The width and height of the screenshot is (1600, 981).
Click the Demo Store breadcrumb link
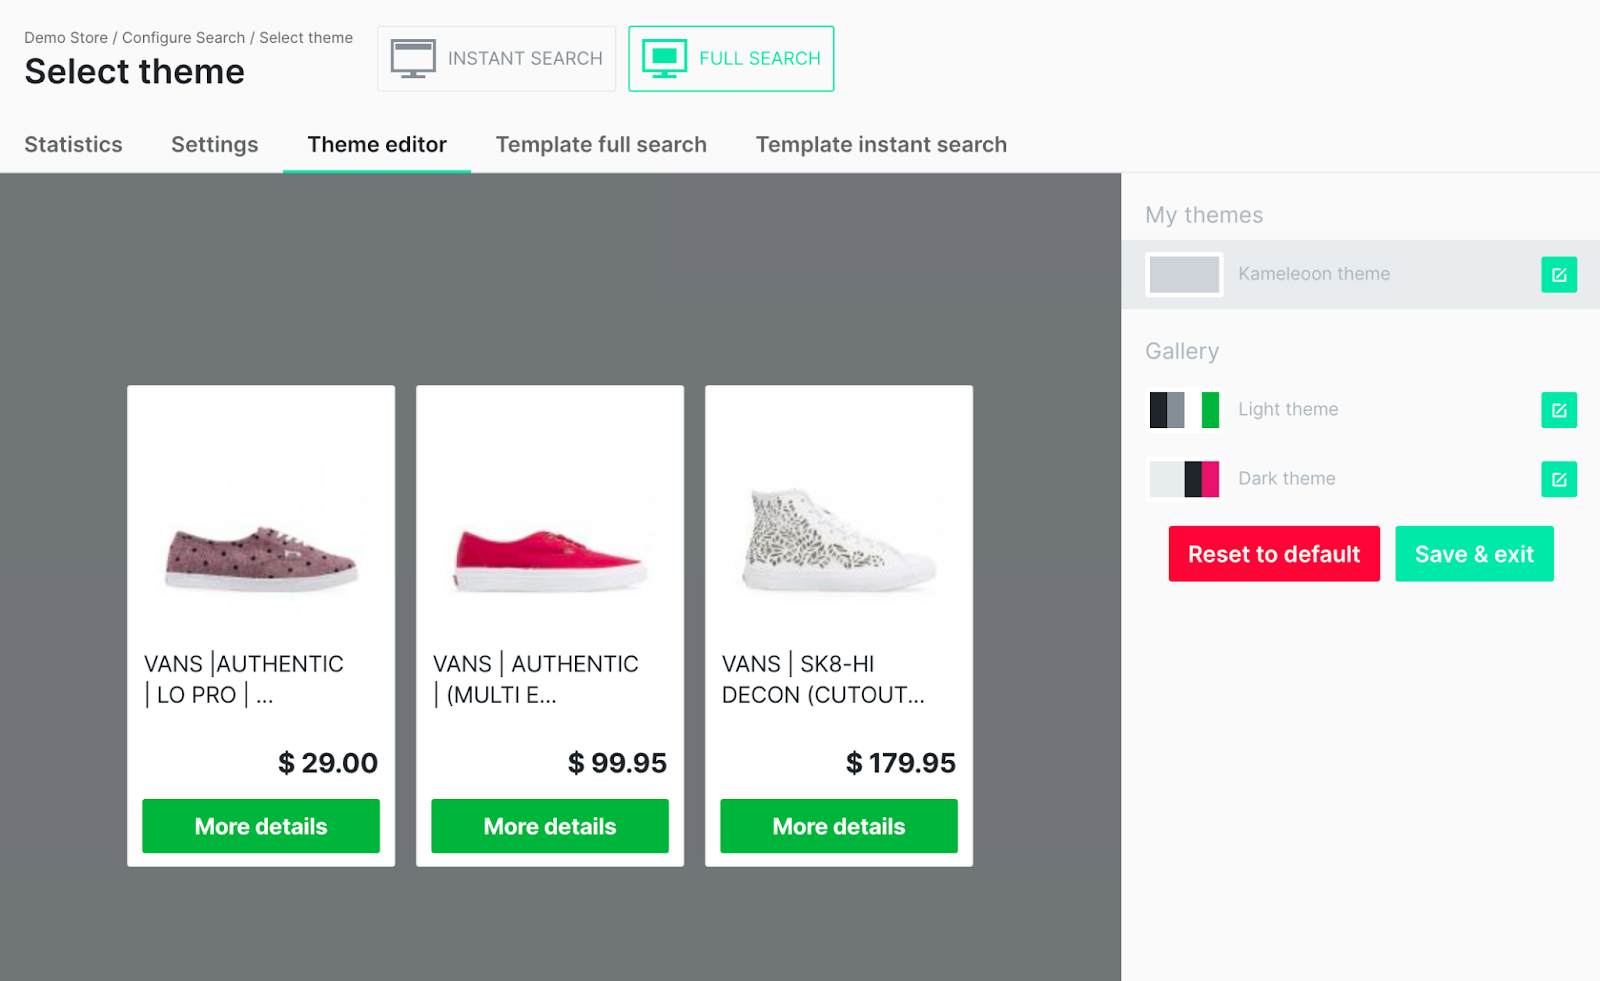pyautogui.click(x=66, y=38)
